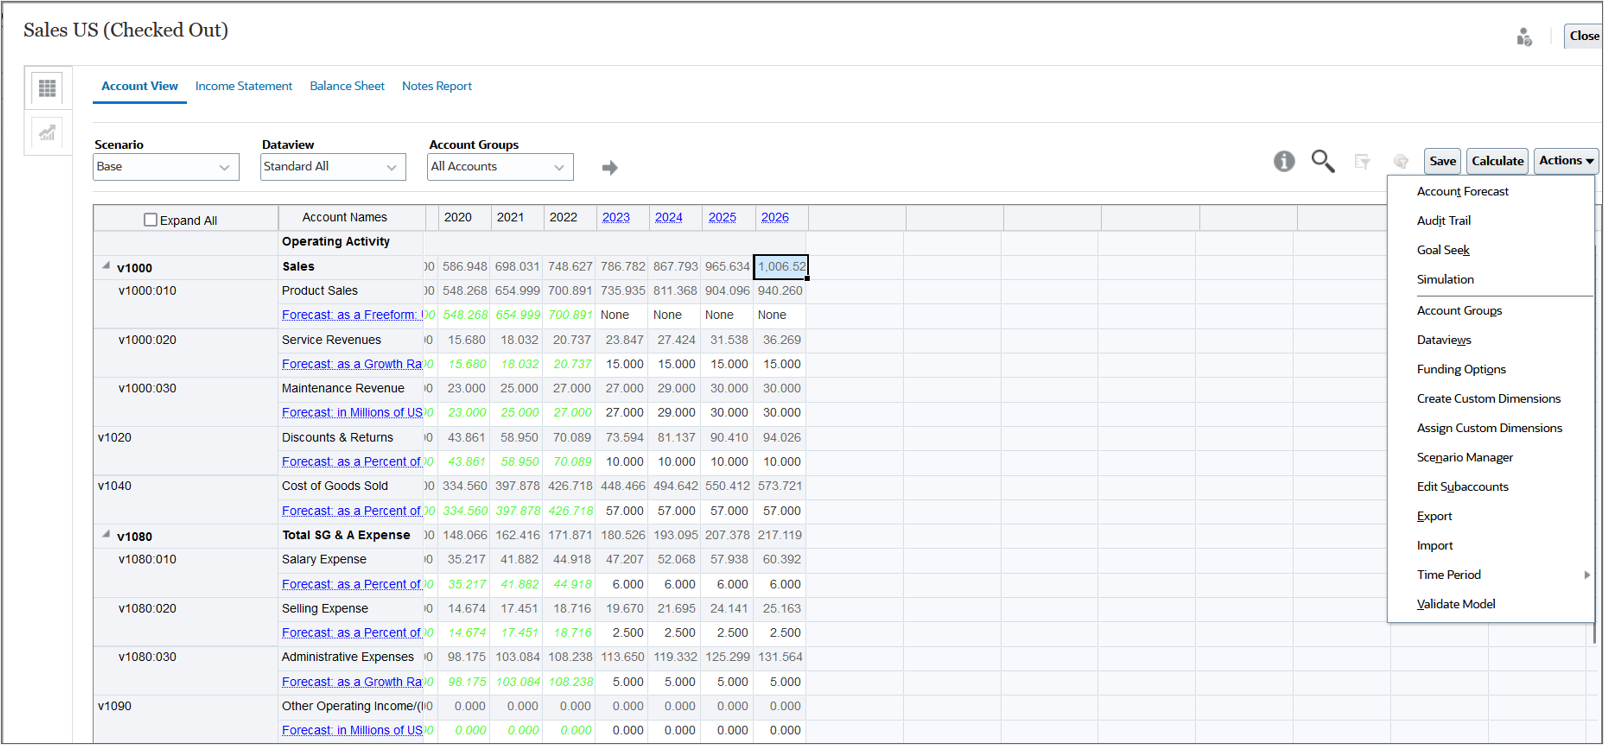Switch to the Account View tab
The width and height of the screenshot is (1604, 745).
pos(140,86)
